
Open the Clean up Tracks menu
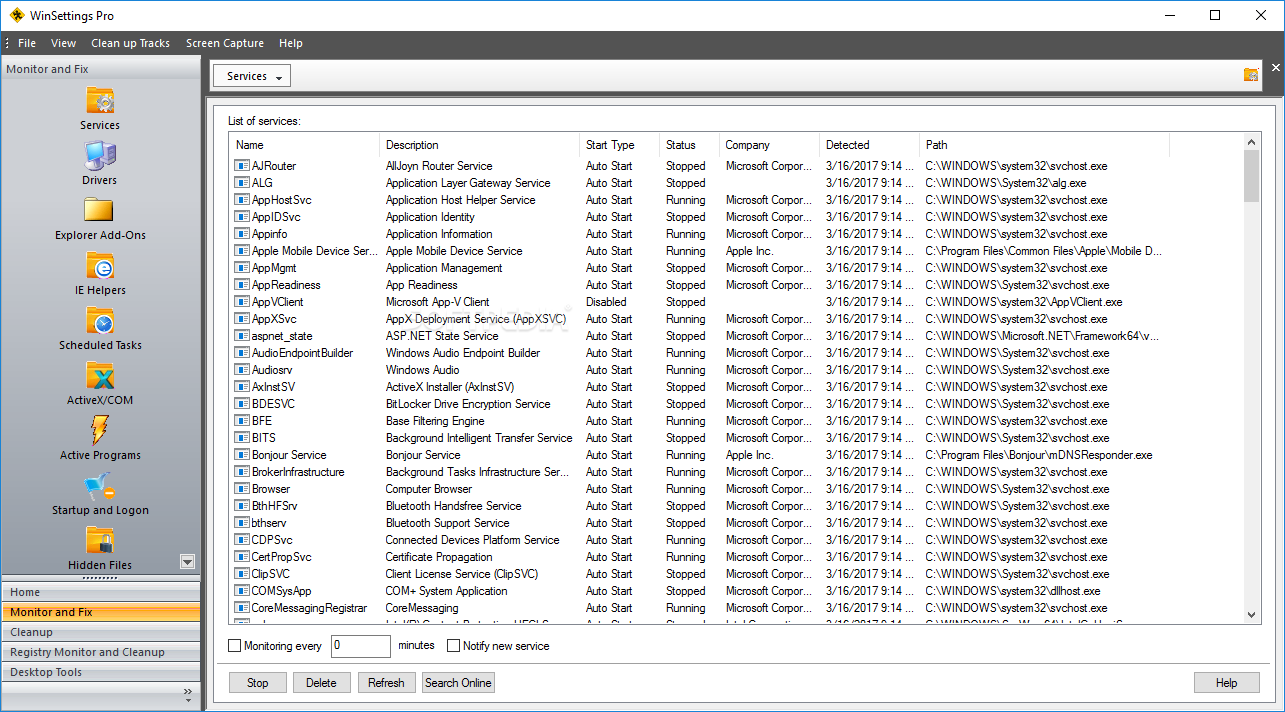tap(130, 43)
